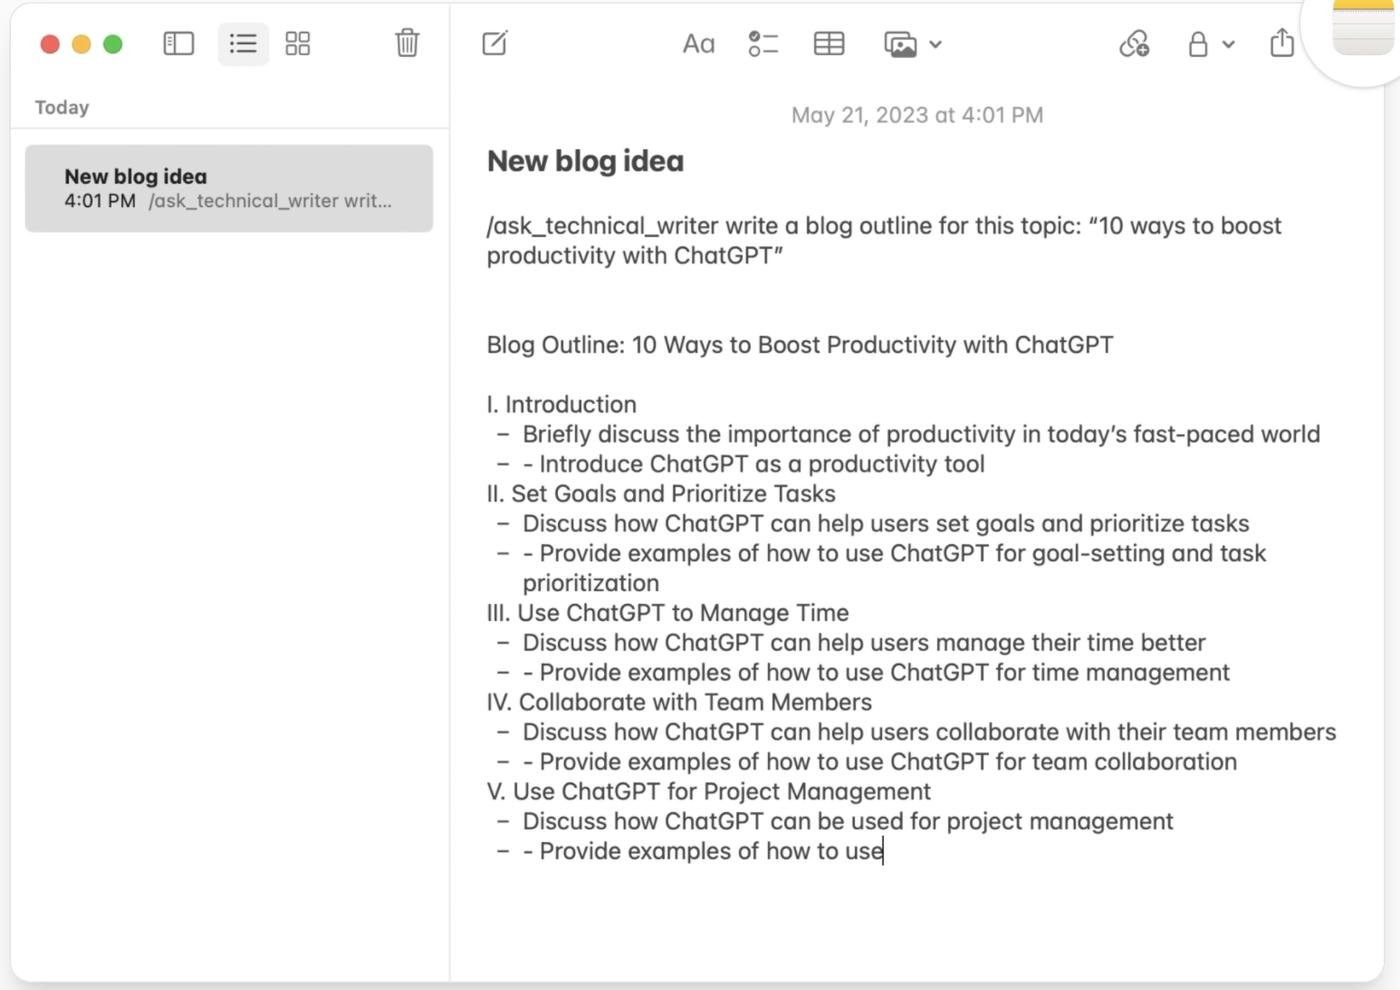The width and height of the screenshot is (1400, 990).
Task: Select the 'New blog idea' note in list
Action: pyautogui.click(x=229, y=188)
